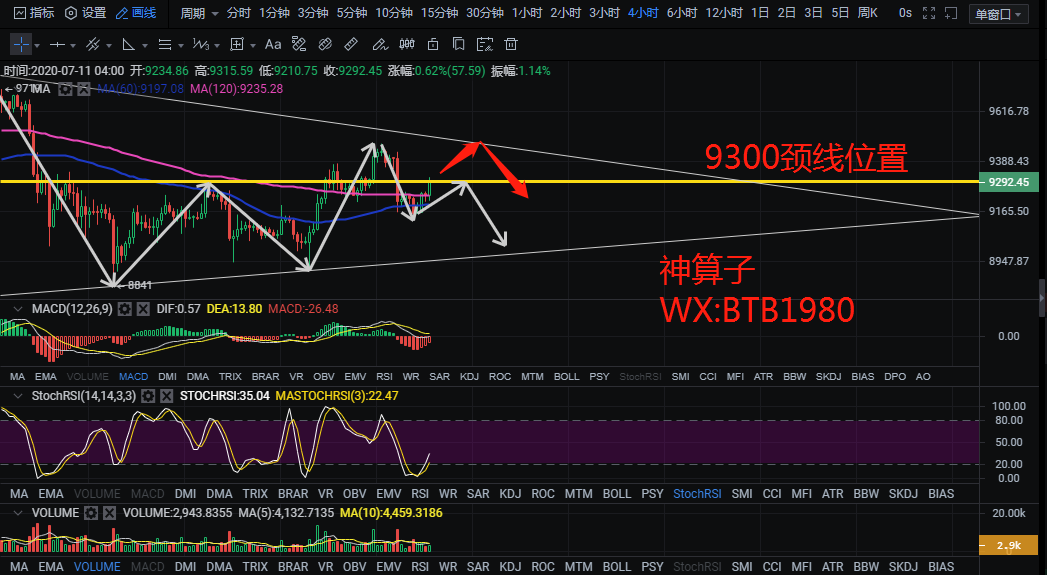Select the crosshair cursor drawing tool
Image resolution: width=1047 pixels, height=575 pixels.
pos(20,45)
